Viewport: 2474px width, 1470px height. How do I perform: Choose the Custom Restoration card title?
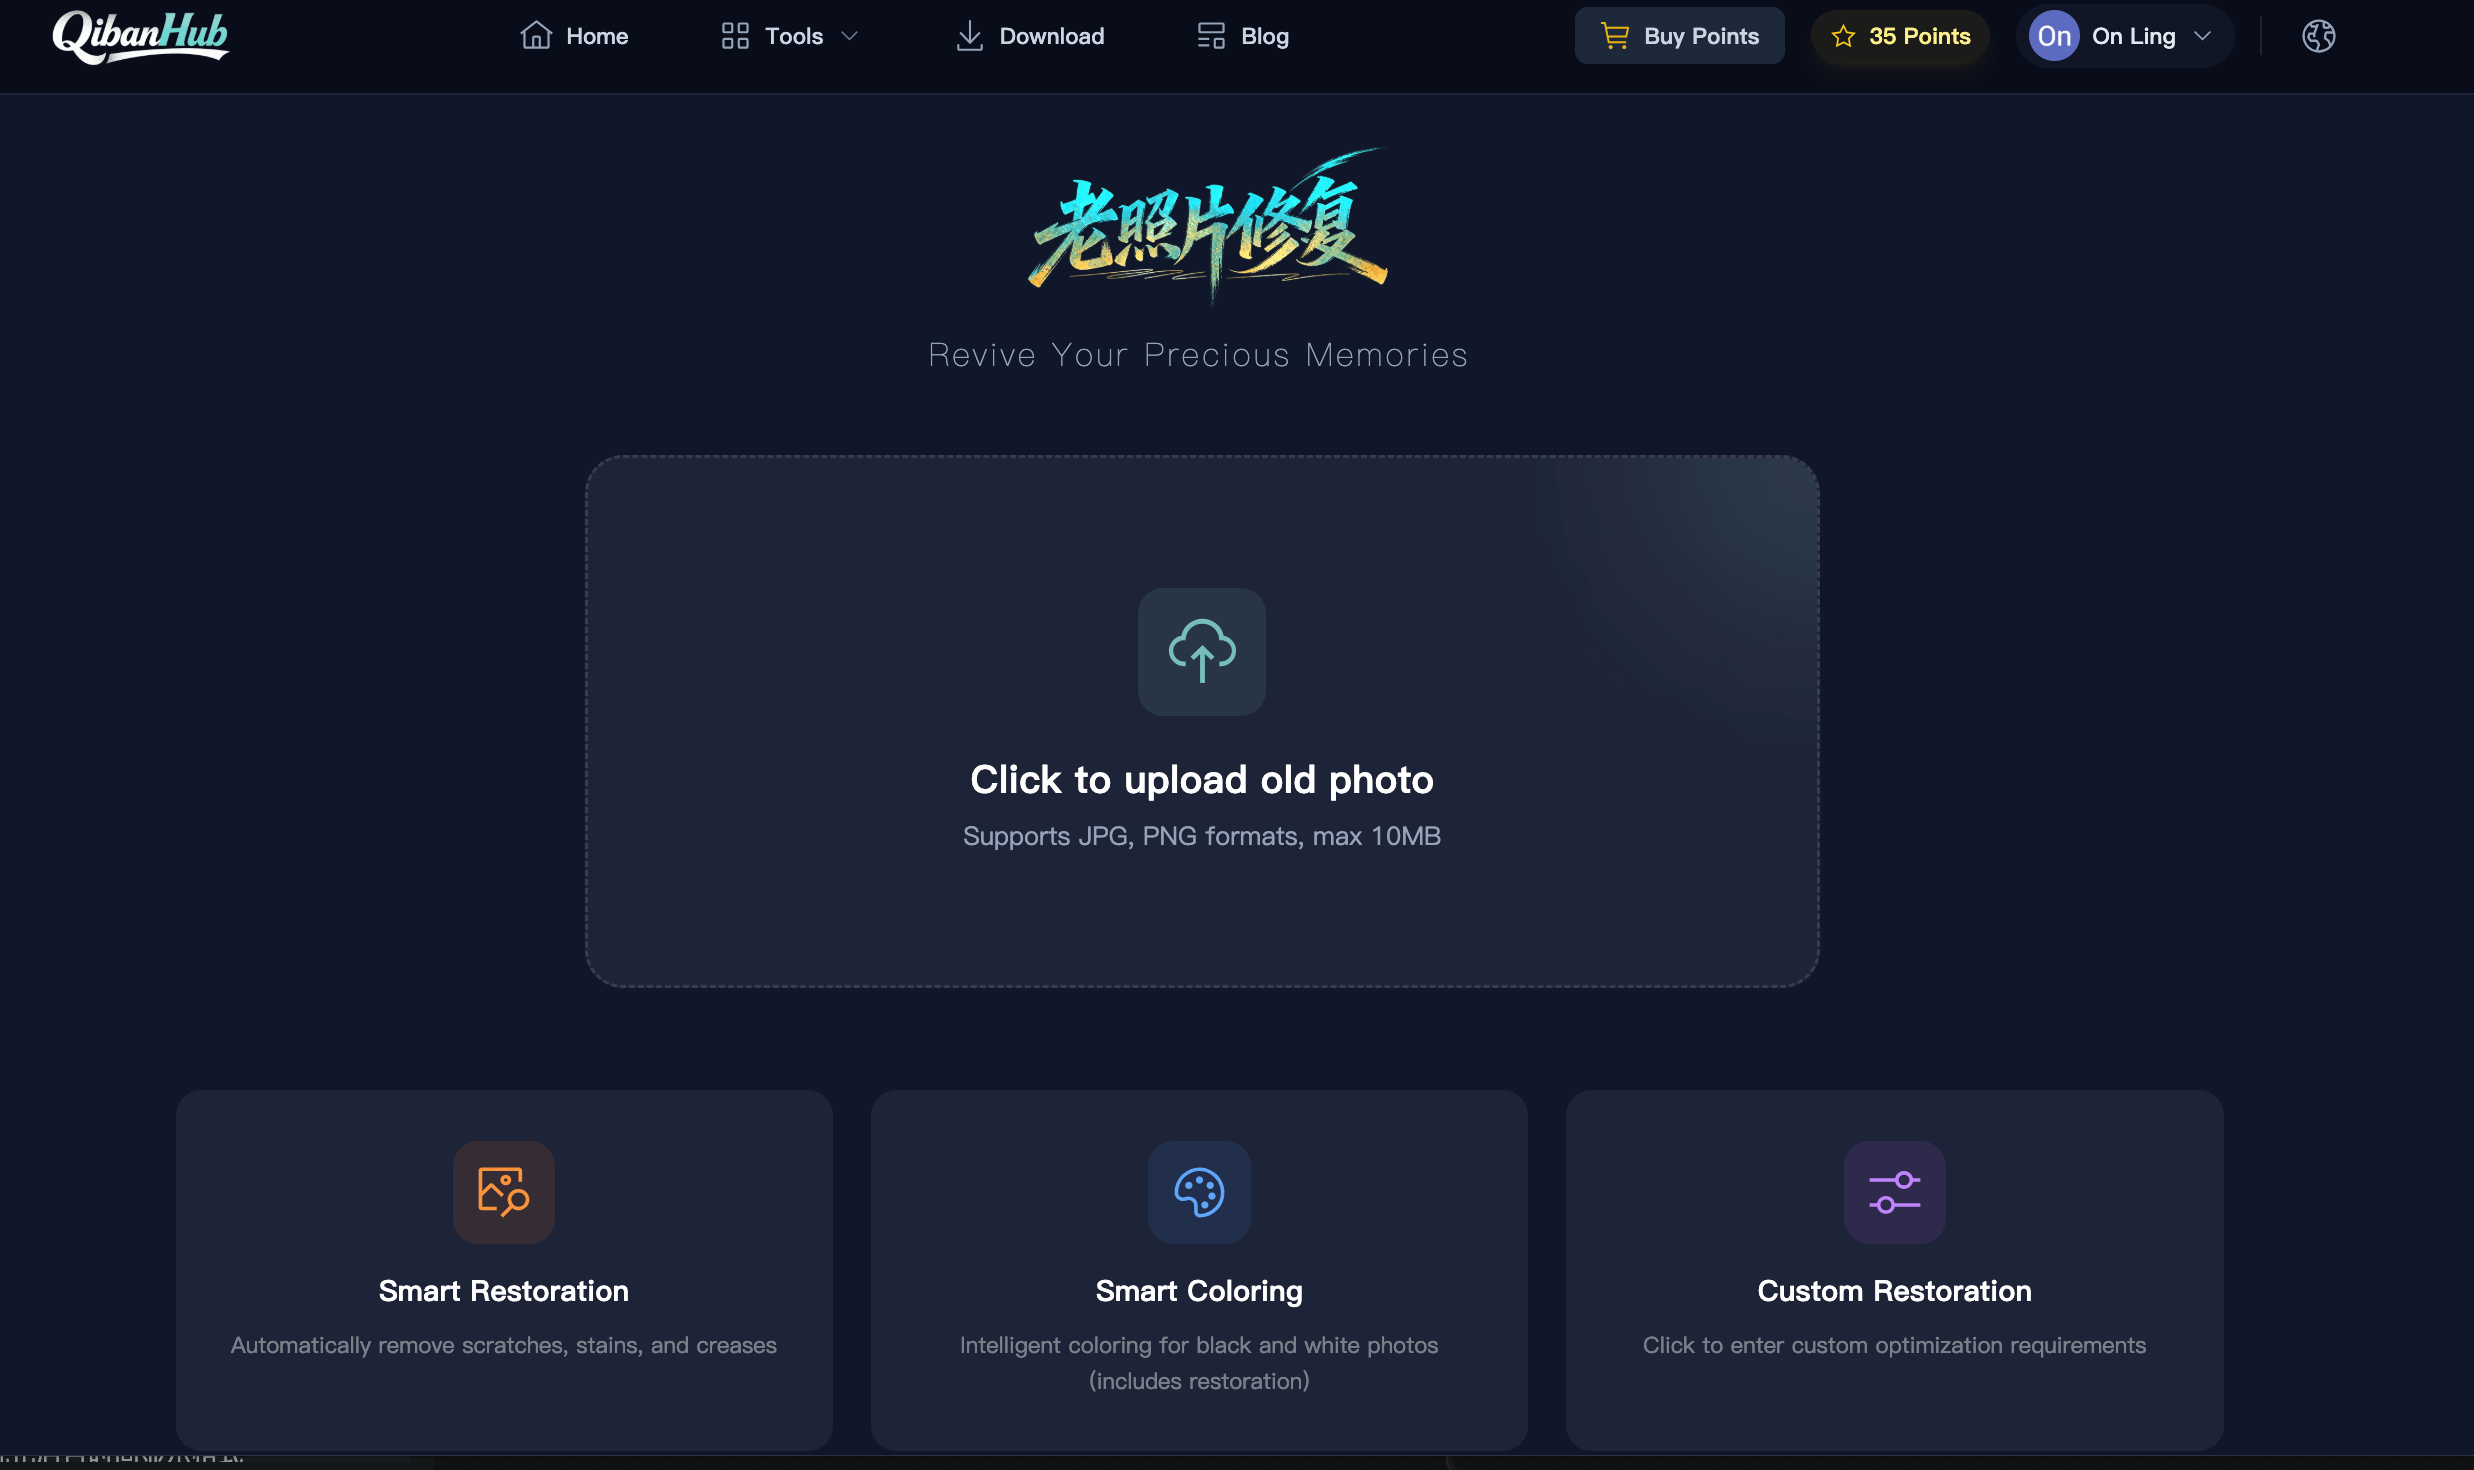click(x=1894, y=1291)
